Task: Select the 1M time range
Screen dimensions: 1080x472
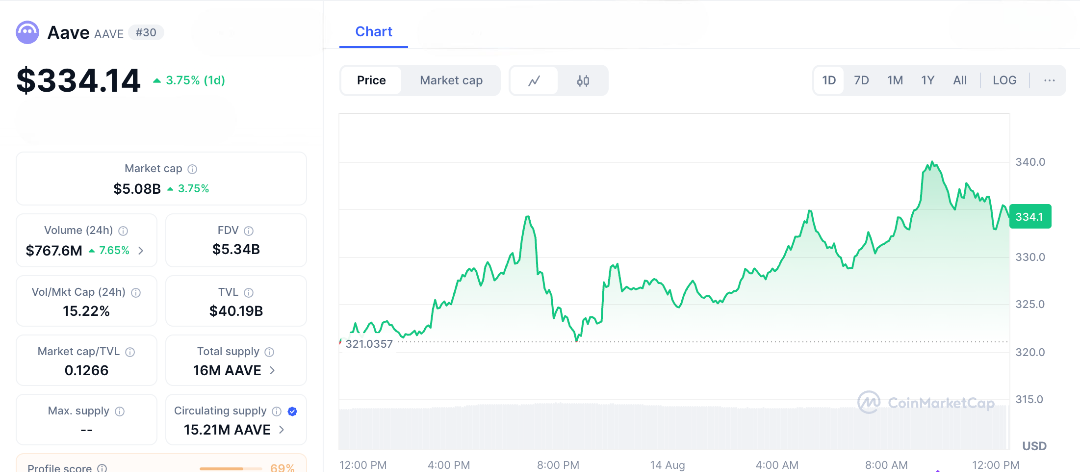Action: point(895,80)
